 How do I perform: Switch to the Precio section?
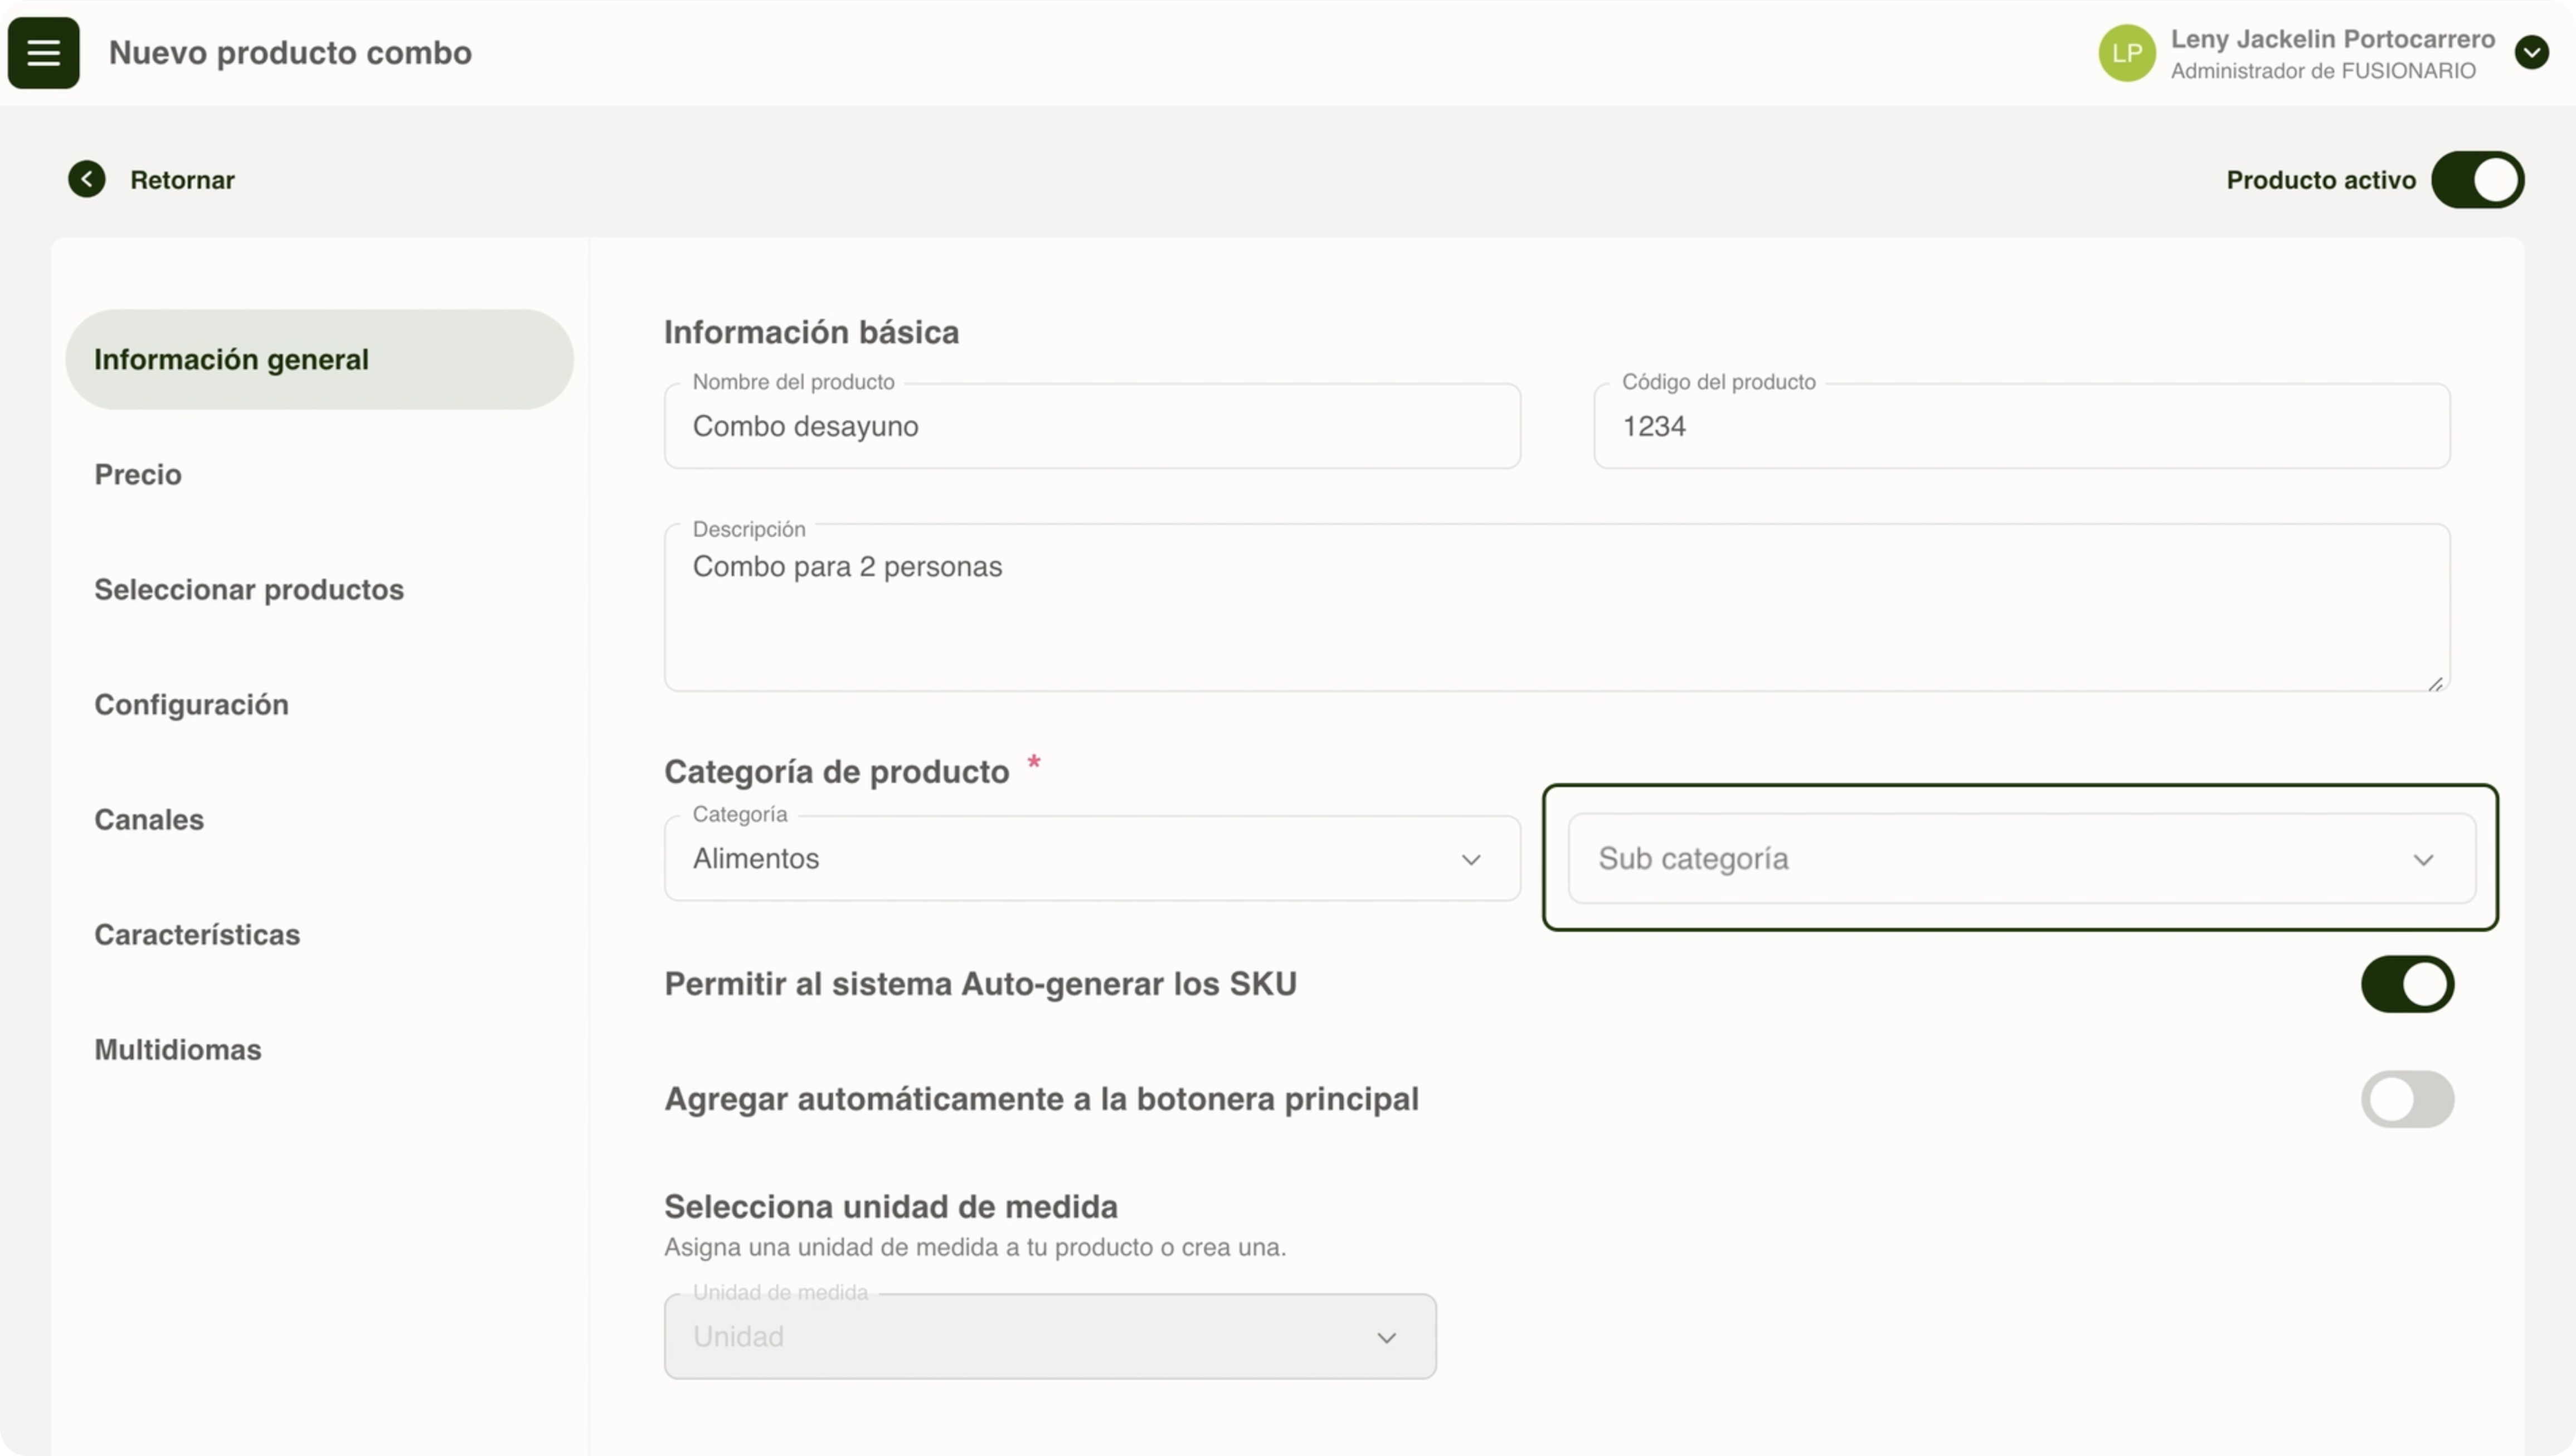tap(138, 474)
